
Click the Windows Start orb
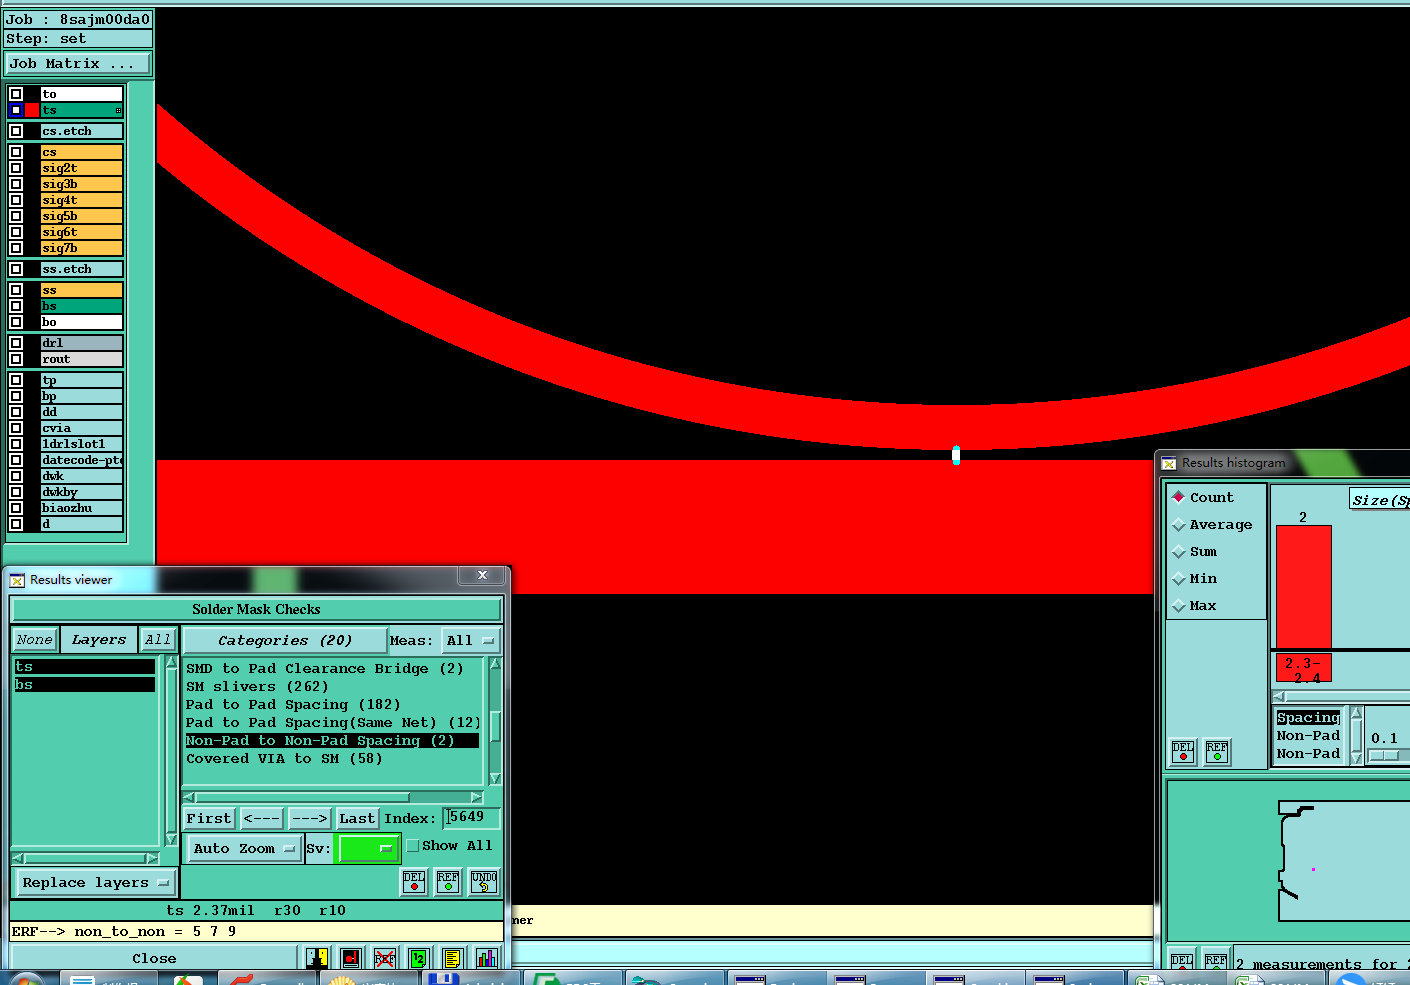[25, 979]
